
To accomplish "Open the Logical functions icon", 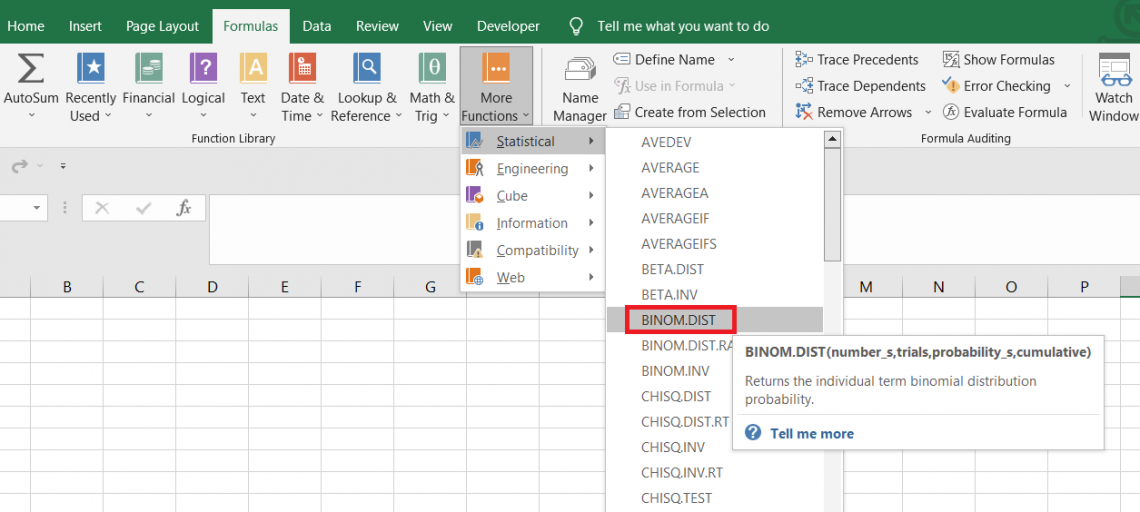I will pyautogui.click(x=203, y=69).
